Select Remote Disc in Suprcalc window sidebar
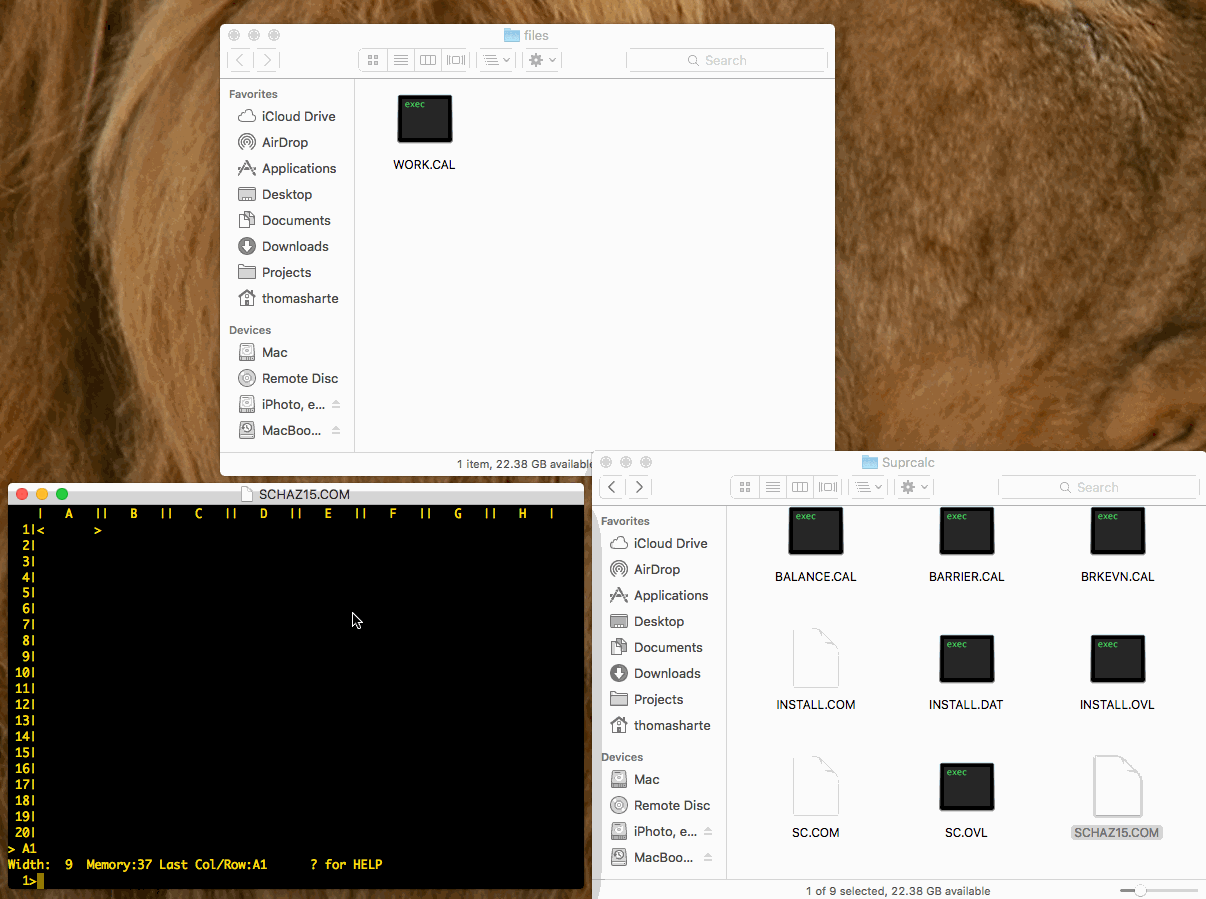The width and height of the screenshot is (1206, 899). [659, 805]
